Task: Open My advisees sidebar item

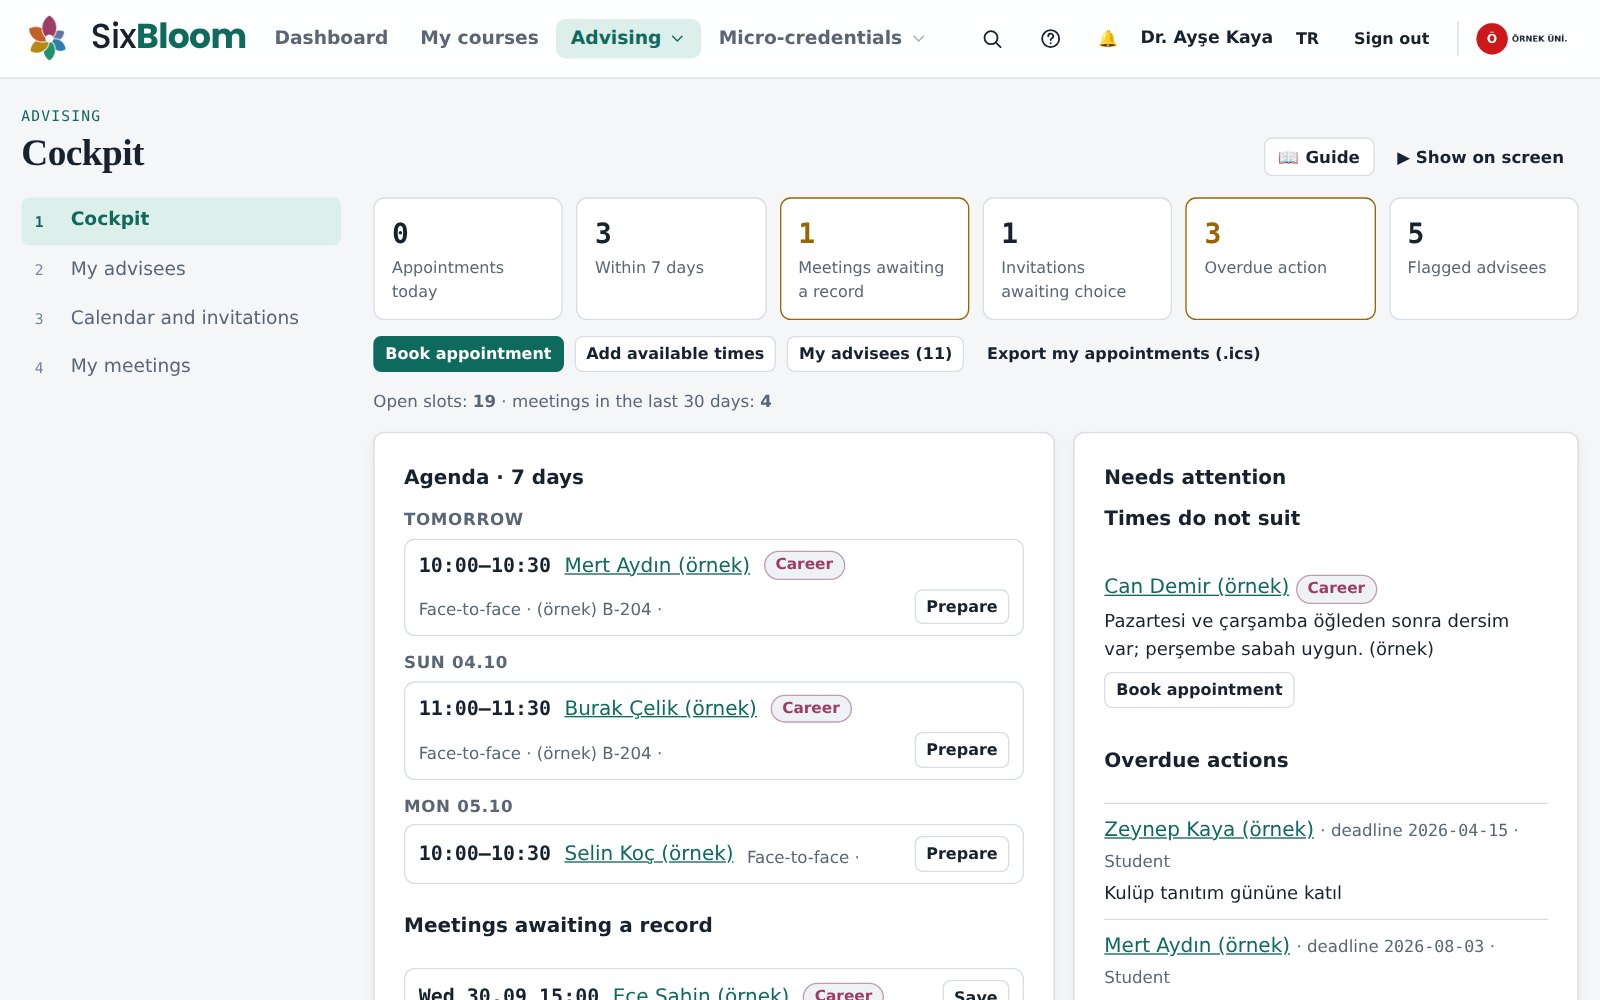Action: click(x=181, y=269)
